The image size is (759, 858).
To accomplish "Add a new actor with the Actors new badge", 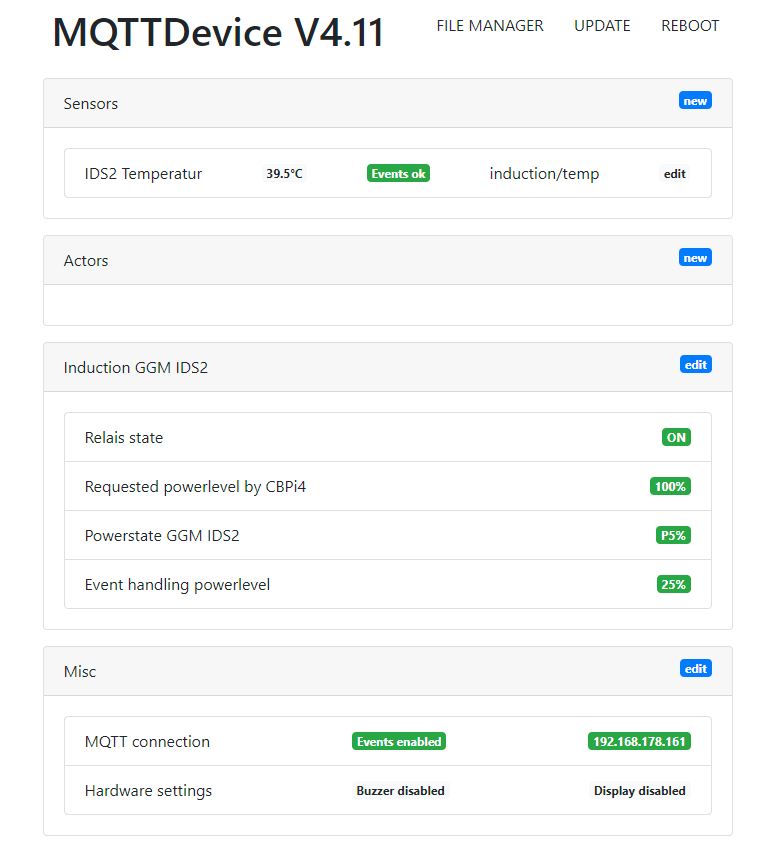I will point(695,258).
